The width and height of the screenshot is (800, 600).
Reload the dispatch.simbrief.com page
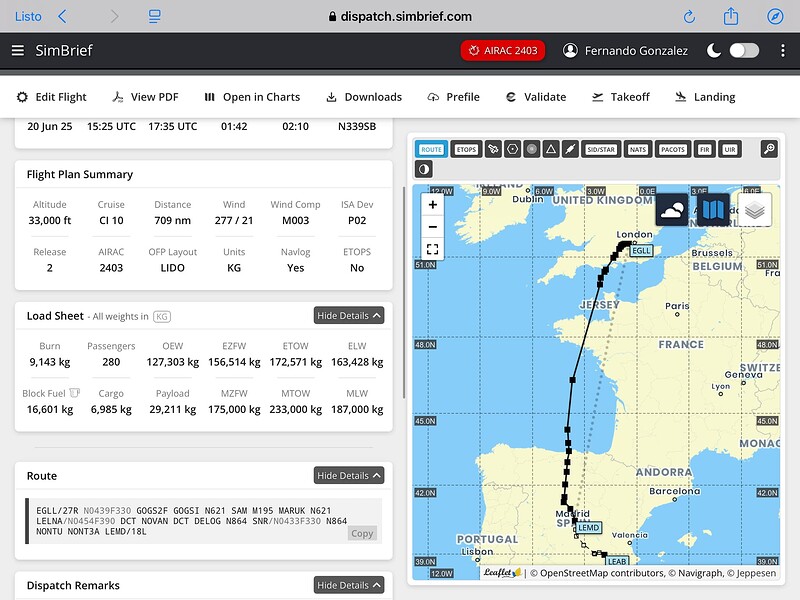(x=689, y=17)
